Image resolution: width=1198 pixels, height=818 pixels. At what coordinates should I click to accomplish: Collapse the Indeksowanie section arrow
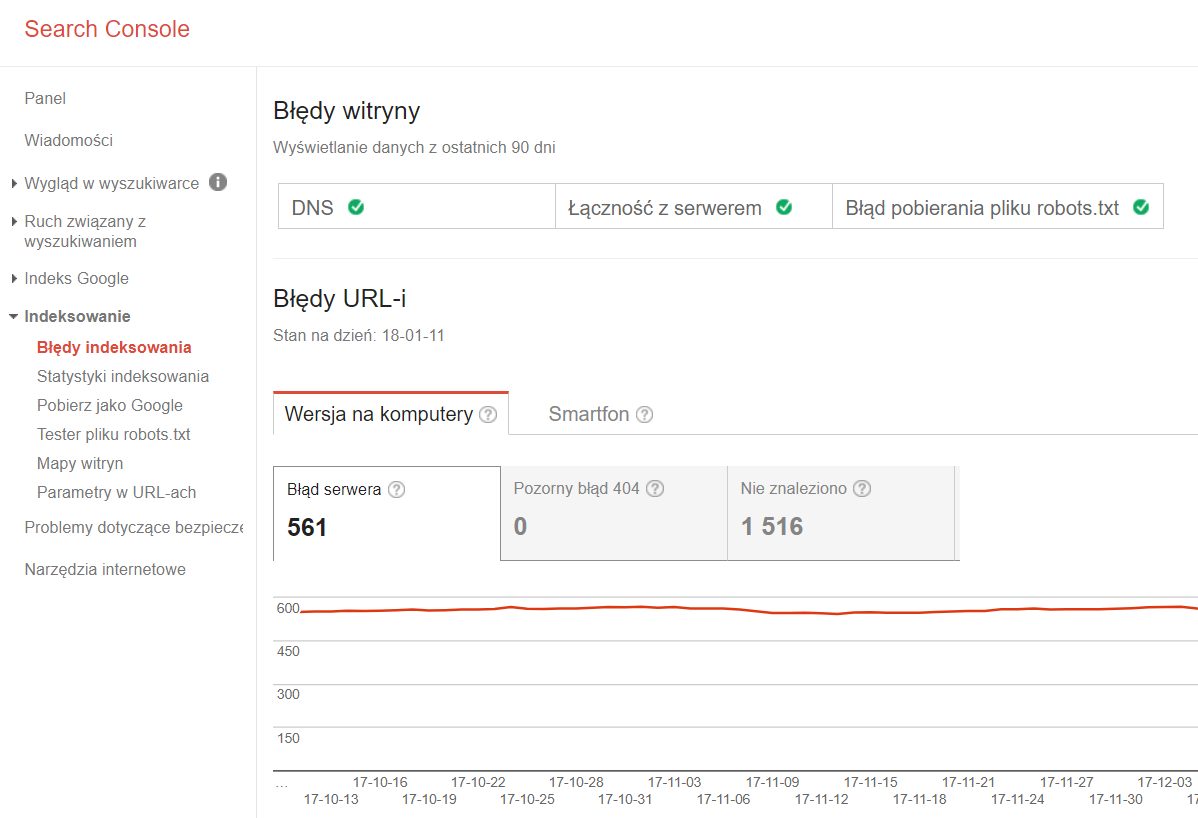pos(13,316)
